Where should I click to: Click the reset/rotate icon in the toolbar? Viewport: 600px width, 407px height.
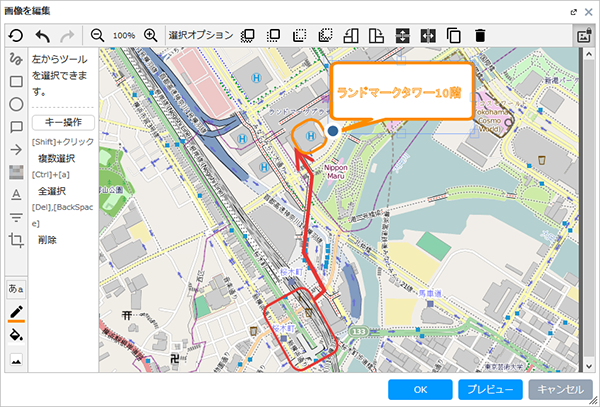[16, 35]
